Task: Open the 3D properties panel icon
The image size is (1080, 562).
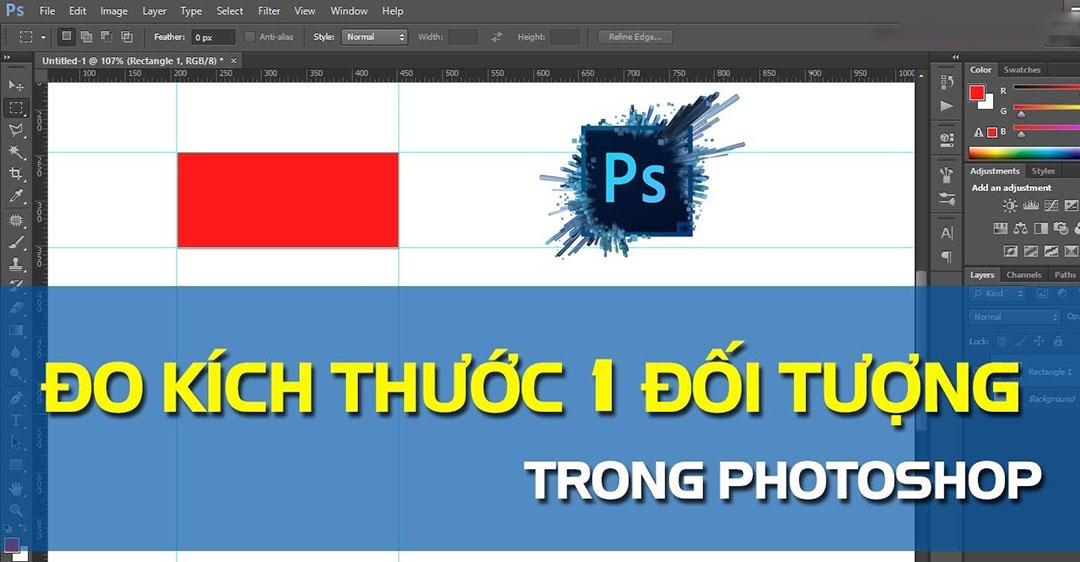Action: point(947,139)
